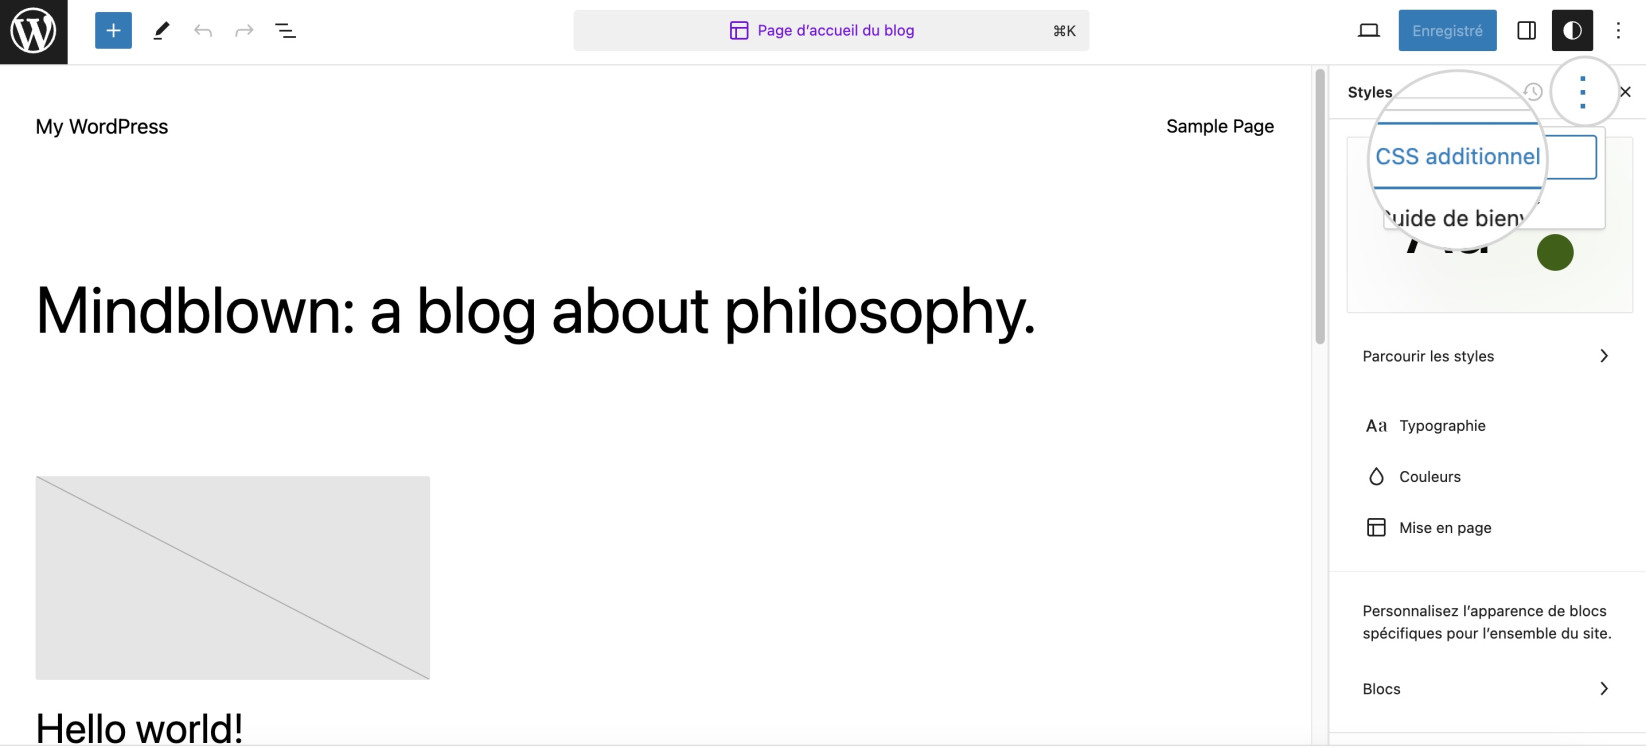
Task: Open the desktop preview view icon
Action: click(1369, 31)
